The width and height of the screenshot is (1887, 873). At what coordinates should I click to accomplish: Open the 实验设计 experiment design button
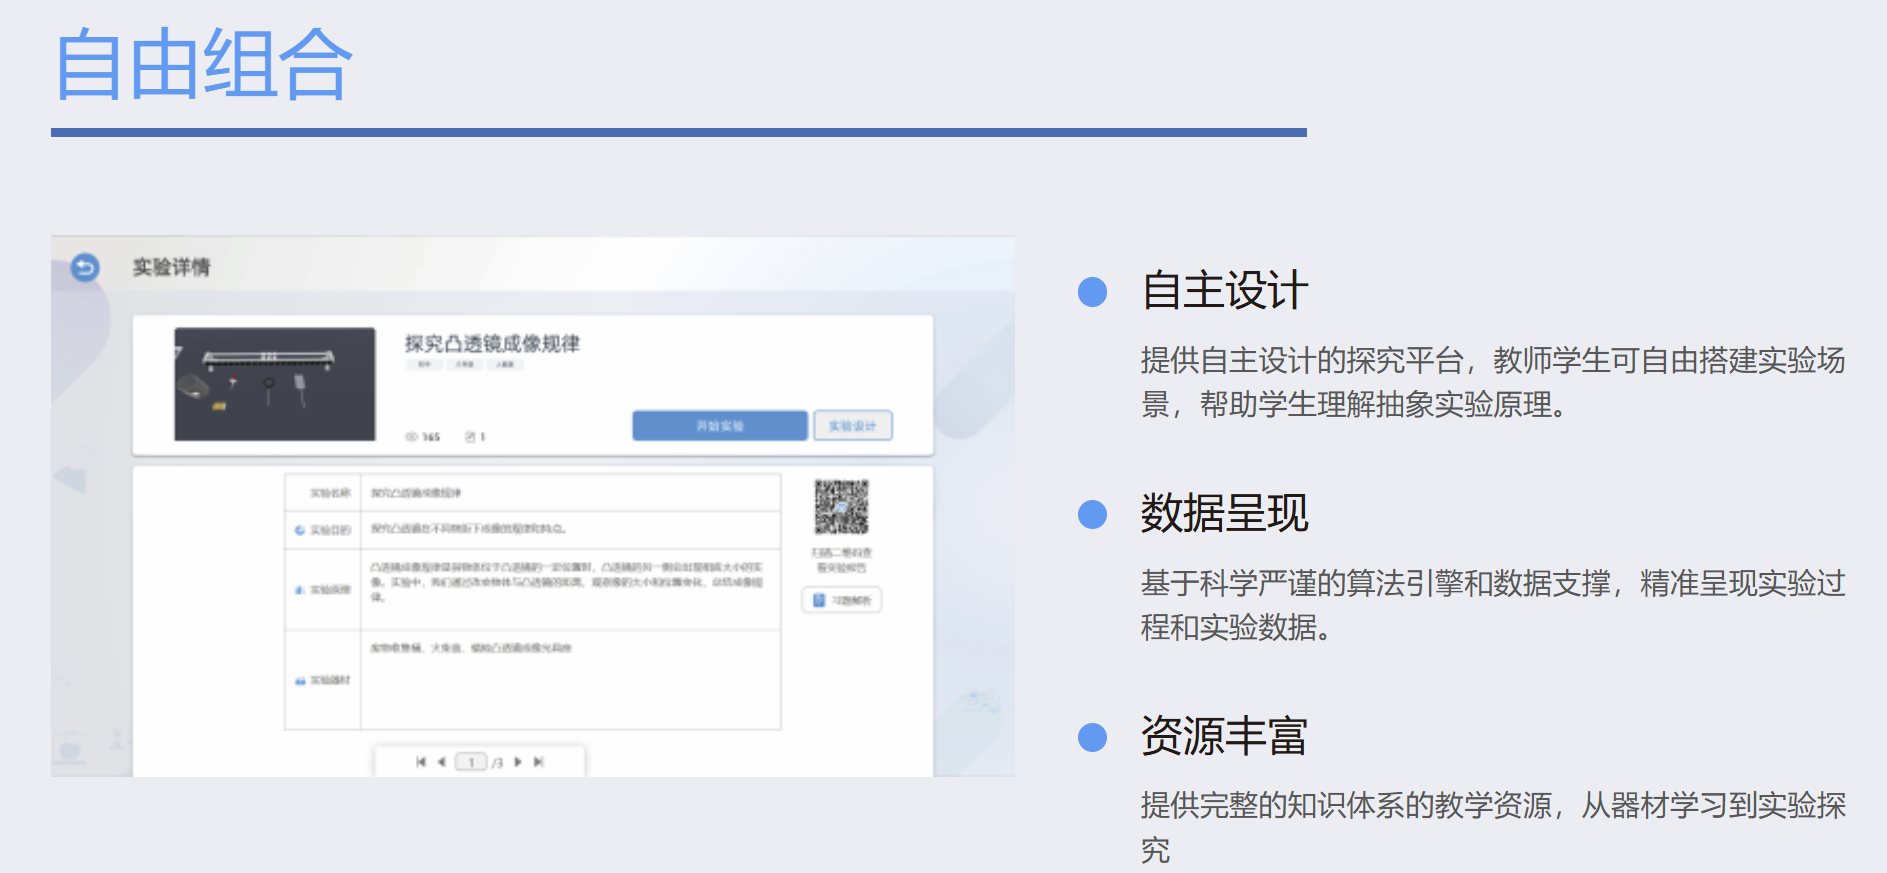(x=852, y=426)
